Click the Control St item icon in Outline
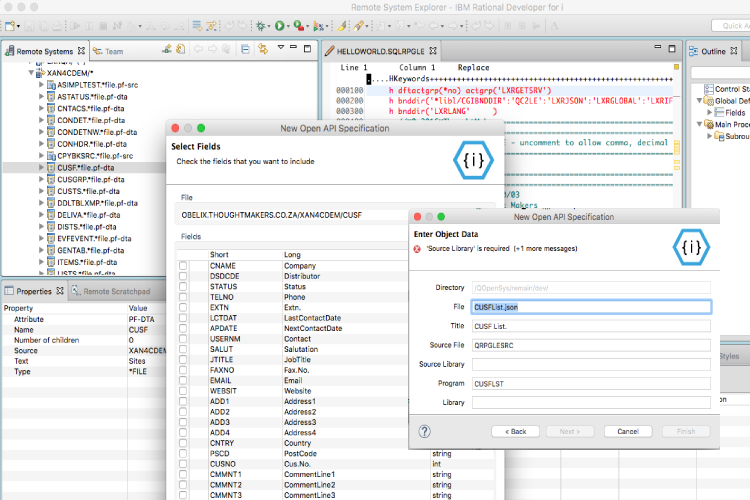750x500 pixels. (708, 89)
